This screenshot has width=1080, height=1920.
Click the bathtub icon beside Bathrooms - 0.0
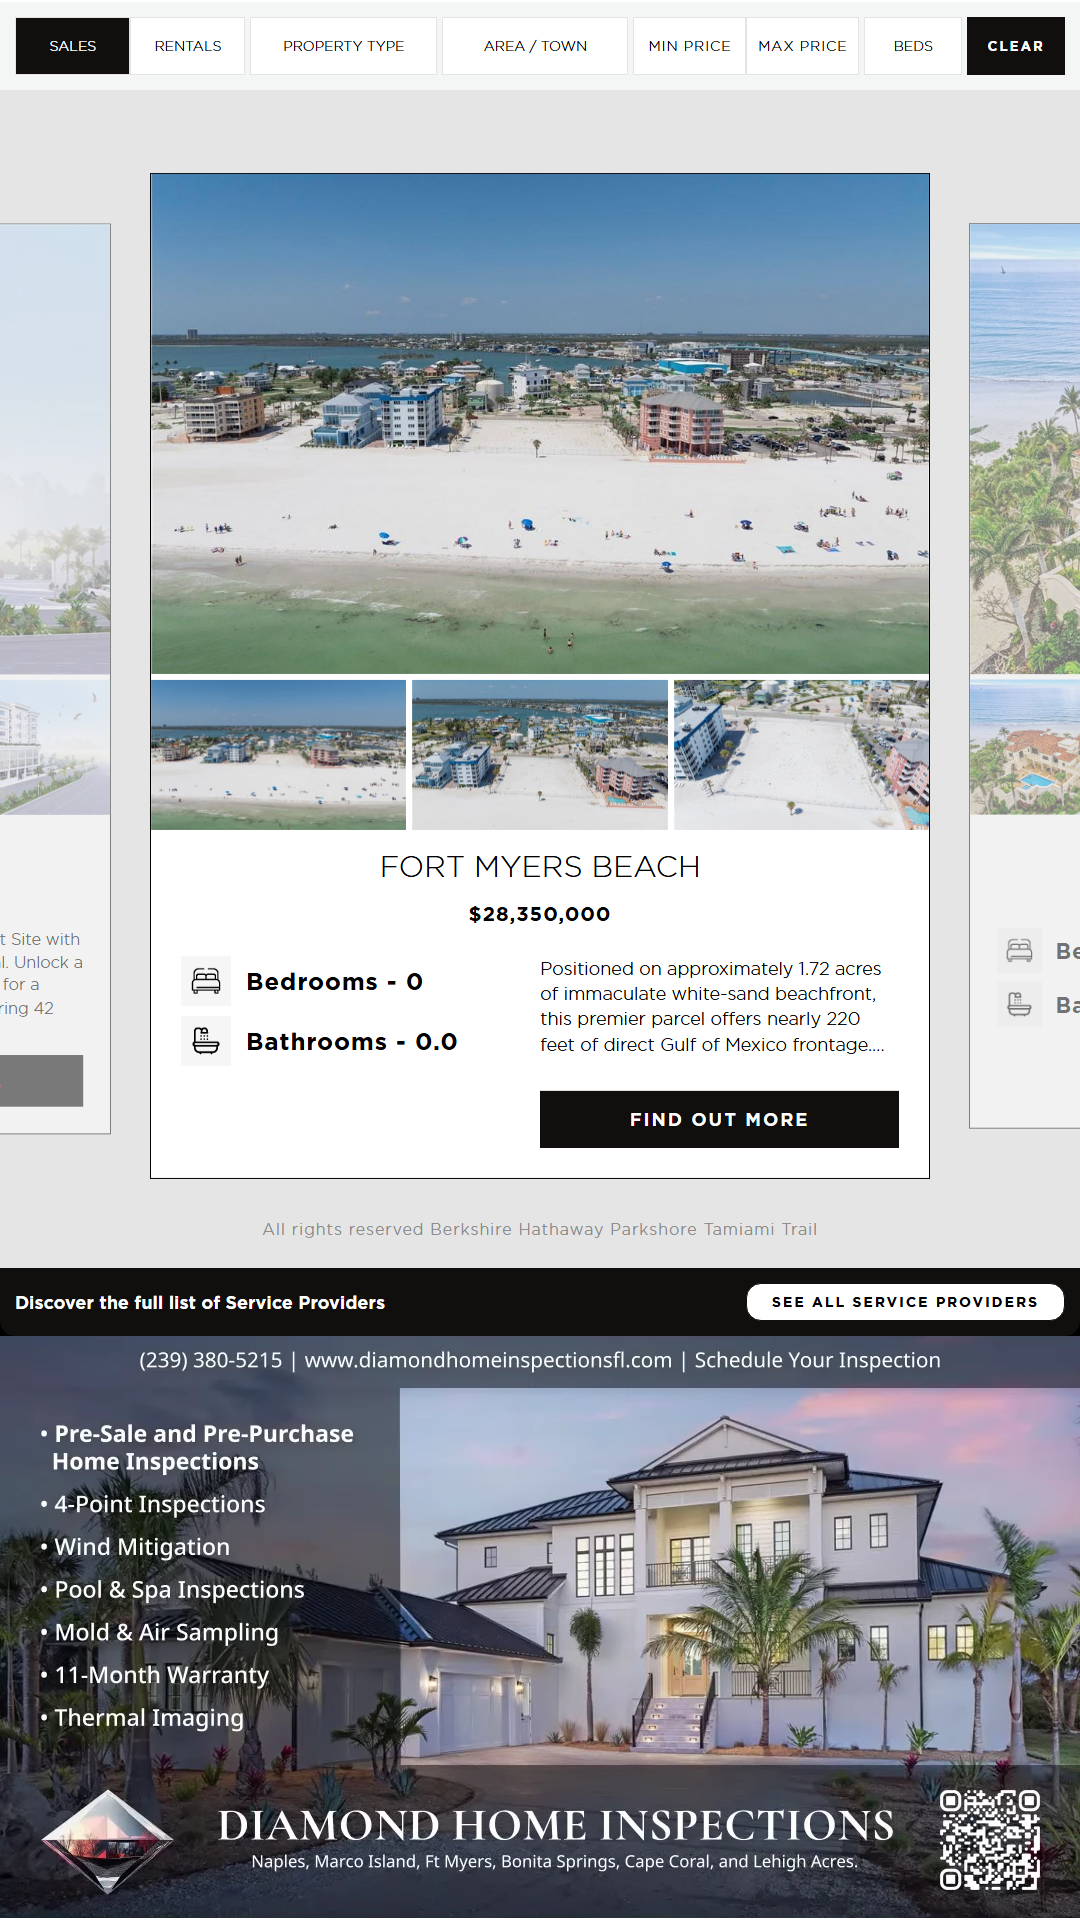click(x=206, y=1041)
